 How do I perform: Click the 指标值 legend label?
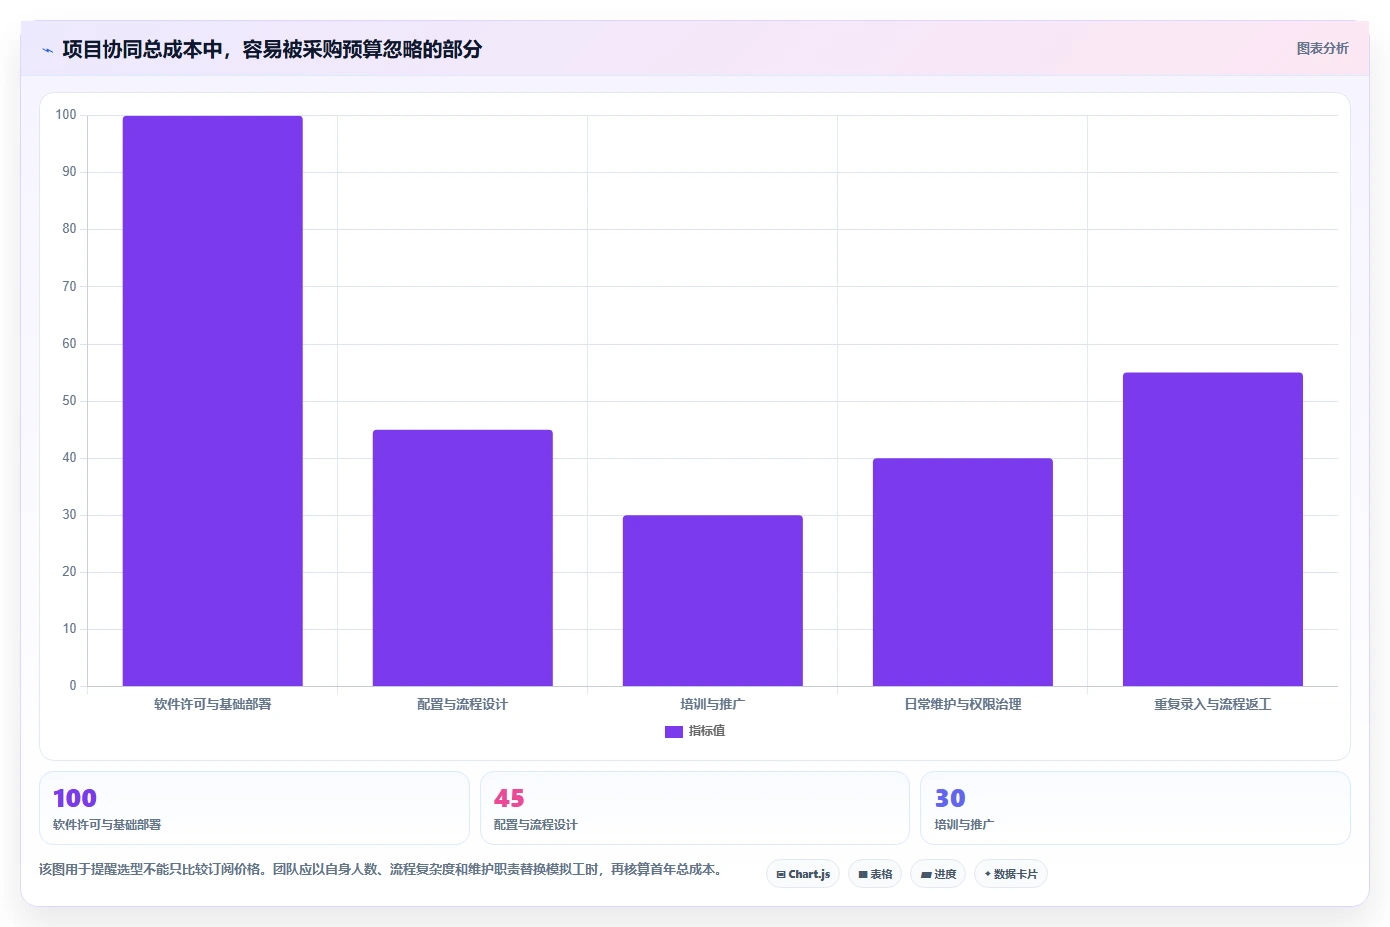pos(707,731)
